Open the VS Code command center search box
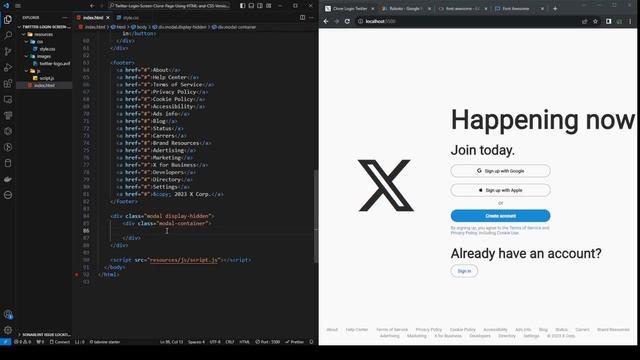The image size is (640, 360). [x=169, y=6]
